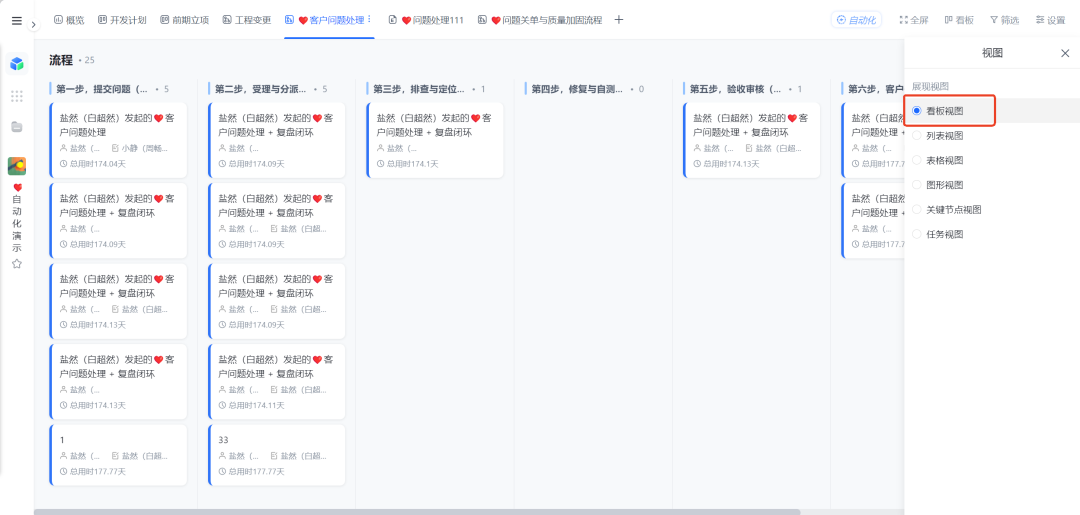The height and width of the screenshot is (515, 1080).
Task: Select 列表视图 radio option
Action: point(917,136)
